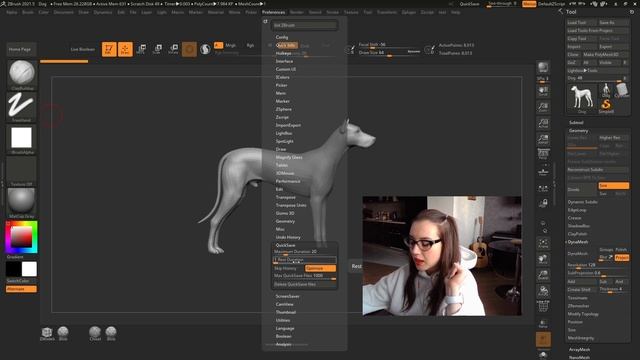Select the Move transform tool
The width and height of the screenshot is (640, 360).
141,49
